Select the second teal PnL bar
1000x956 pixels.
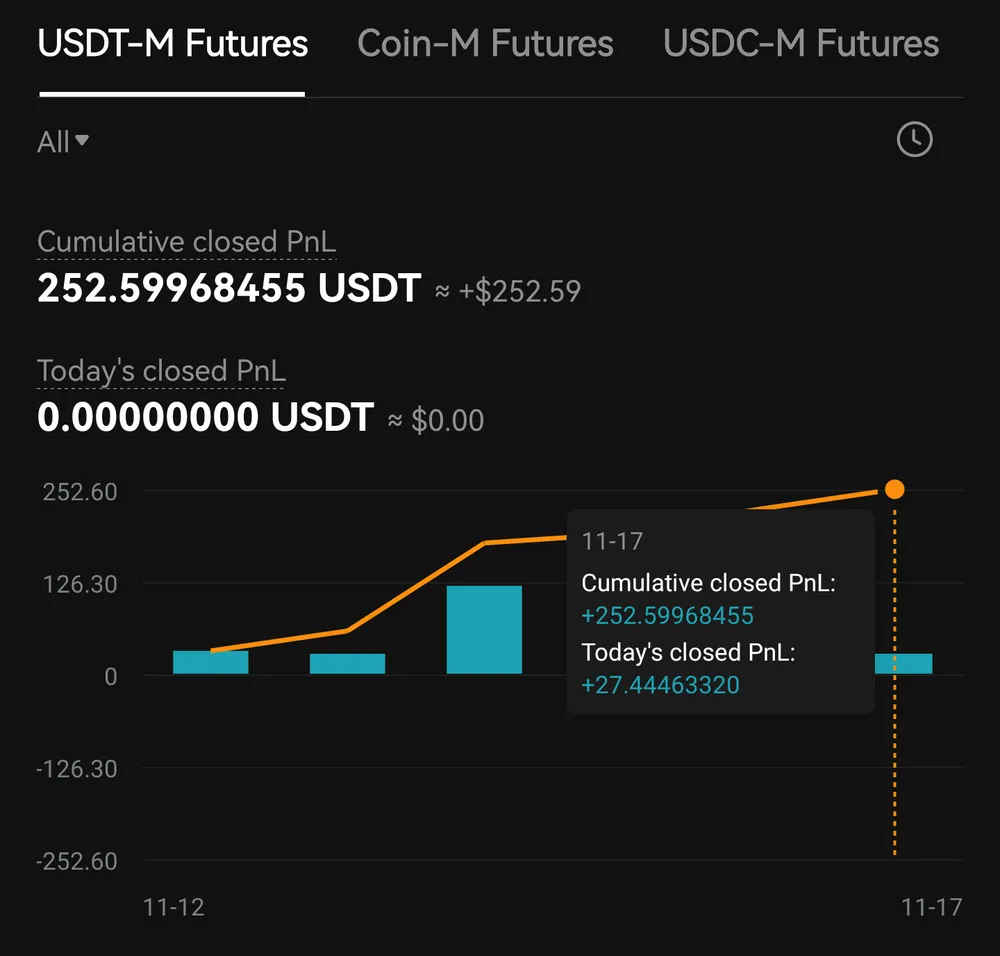[347, 663]
